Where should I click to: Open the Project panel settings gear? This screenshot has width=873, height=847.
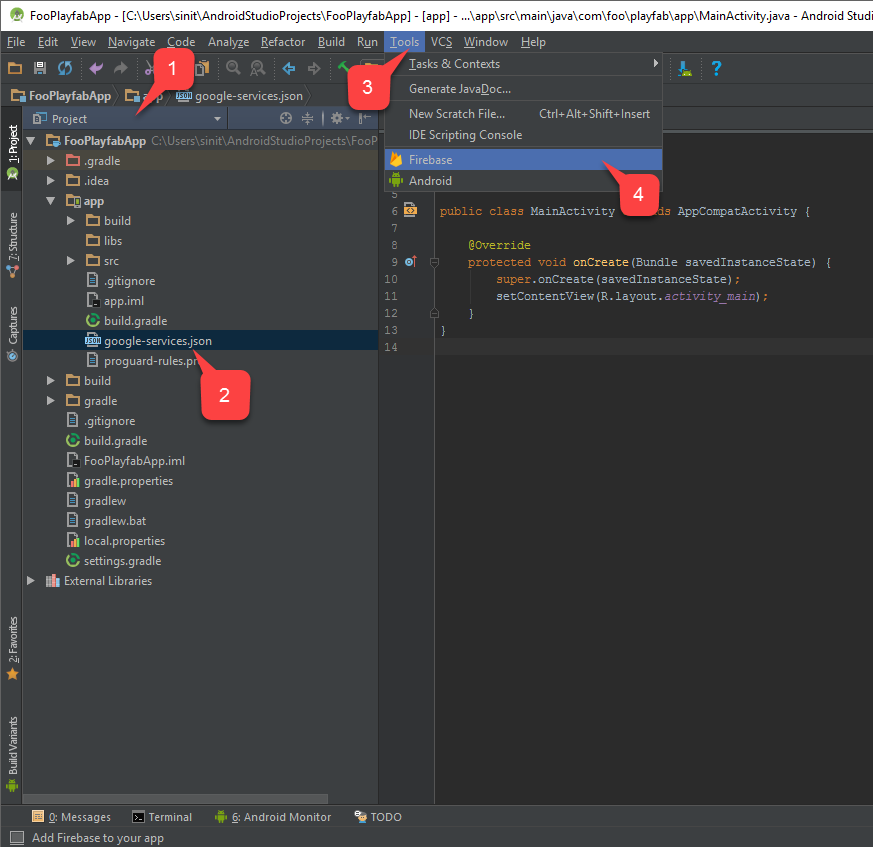coord(339,118)
